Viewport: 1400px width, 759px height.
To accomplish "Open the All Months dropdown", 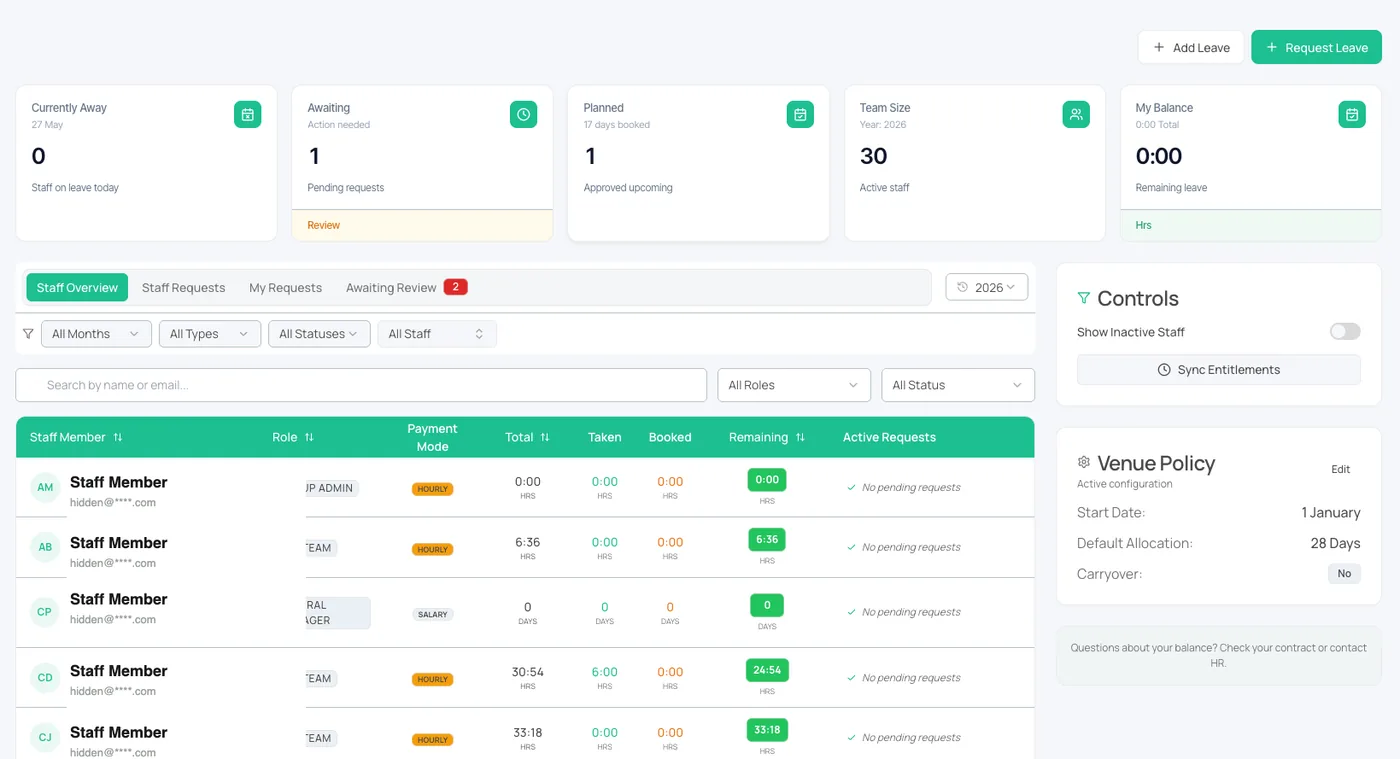I will click(x=96, y=334).
